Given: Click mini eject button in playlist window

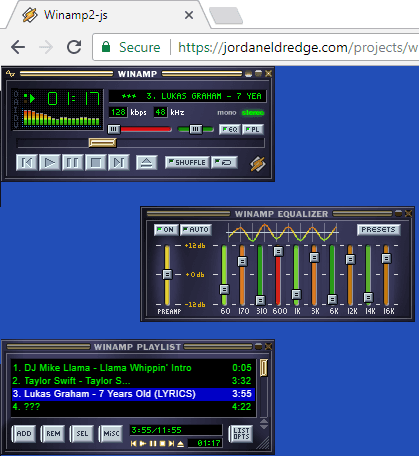Looking at the screenshot, I should pos(180,444).
